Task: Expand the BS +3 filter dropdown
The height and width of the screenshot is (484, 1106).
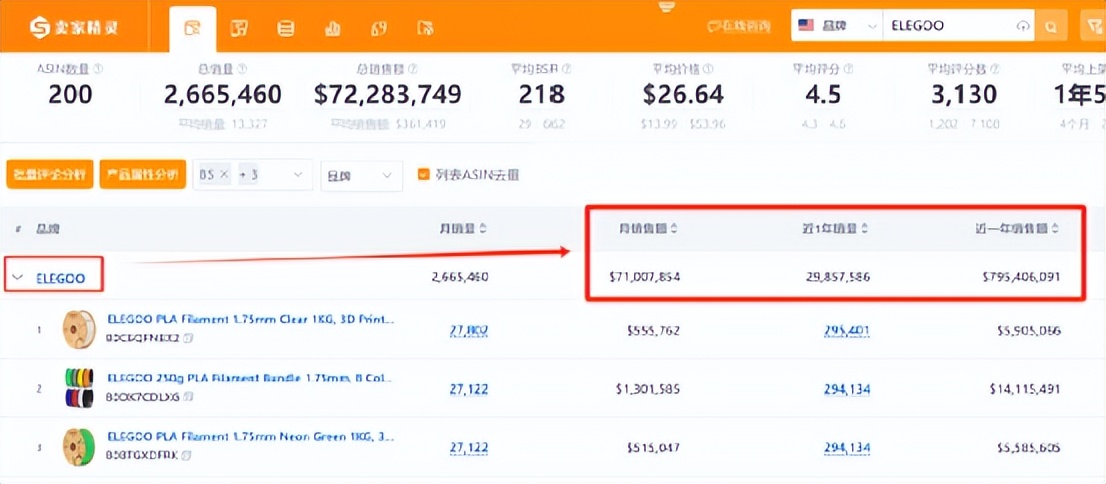Action: coord(253,175)
